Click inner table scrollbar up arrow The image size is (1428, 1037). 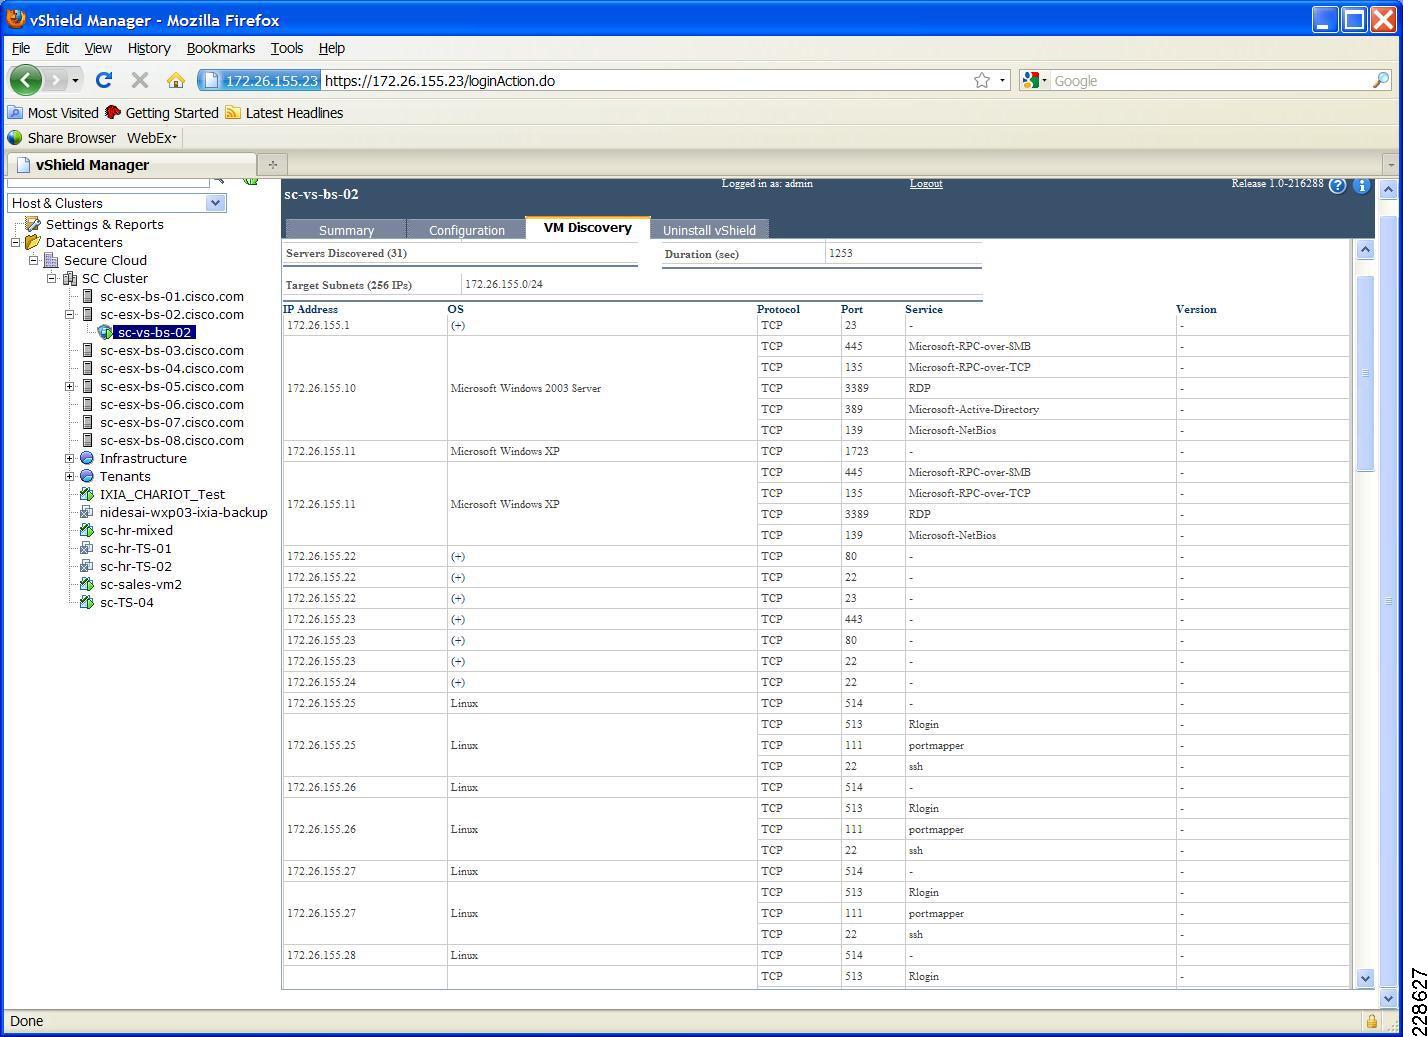pyautogui.click(x=1365, y=249)
